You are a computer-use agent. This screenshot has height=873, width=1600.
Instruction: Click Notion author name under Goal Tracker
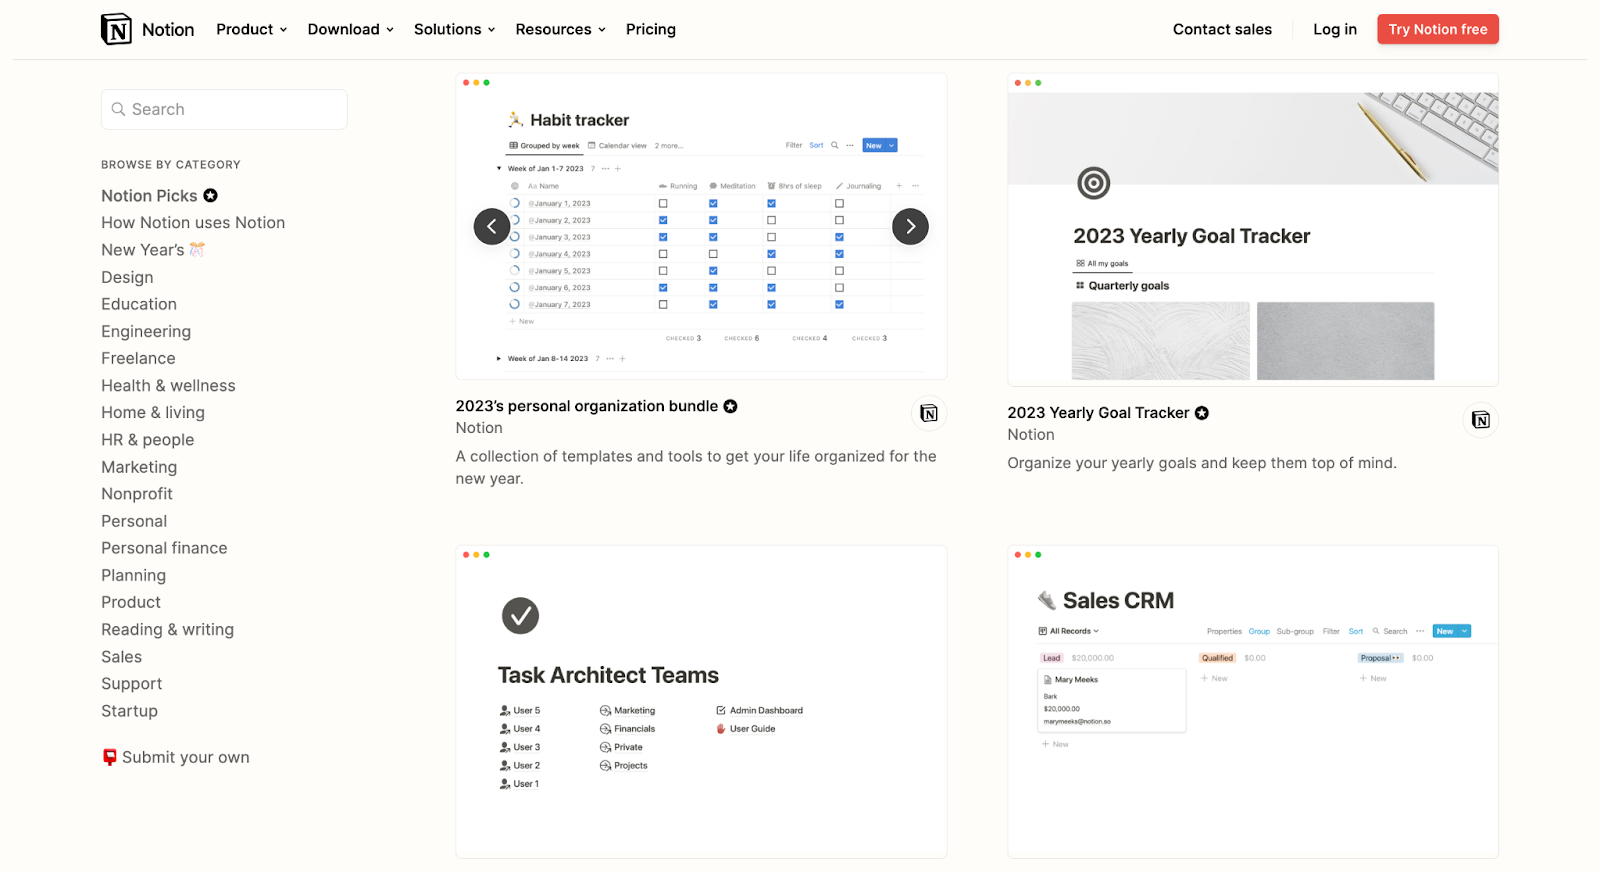(1031, 435)
